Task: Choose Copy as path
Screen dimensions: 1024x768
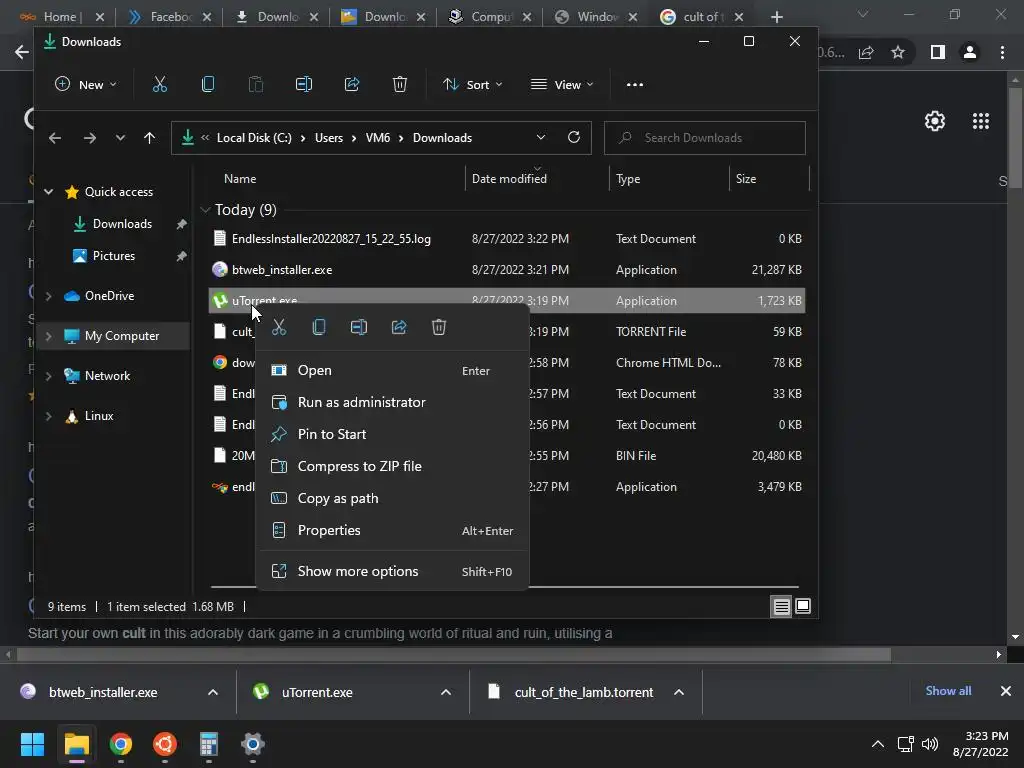Action: (x=392, y=498)
